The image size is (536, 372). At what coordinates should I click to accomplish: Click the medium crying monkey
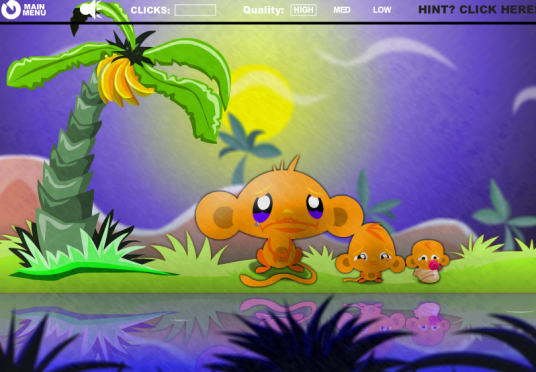[371, 253]
